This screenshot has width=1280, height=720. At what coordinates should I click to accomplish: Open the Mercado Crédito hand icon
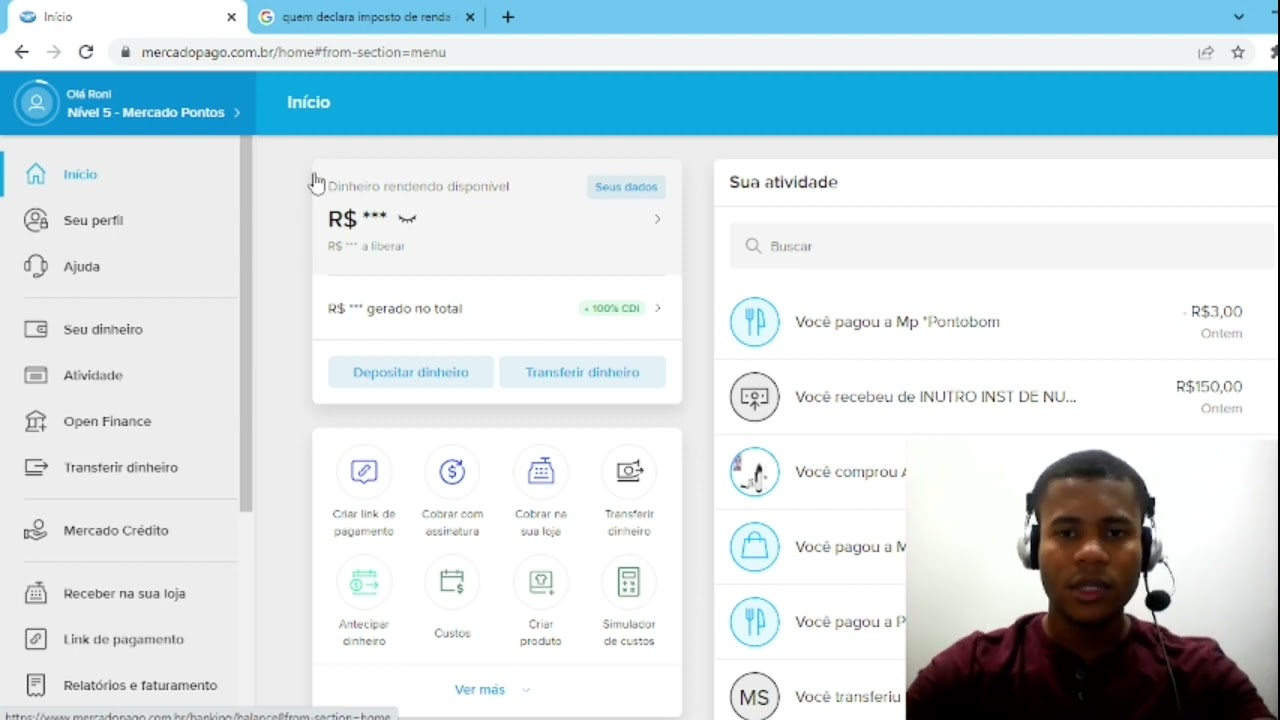coord(36,530)
